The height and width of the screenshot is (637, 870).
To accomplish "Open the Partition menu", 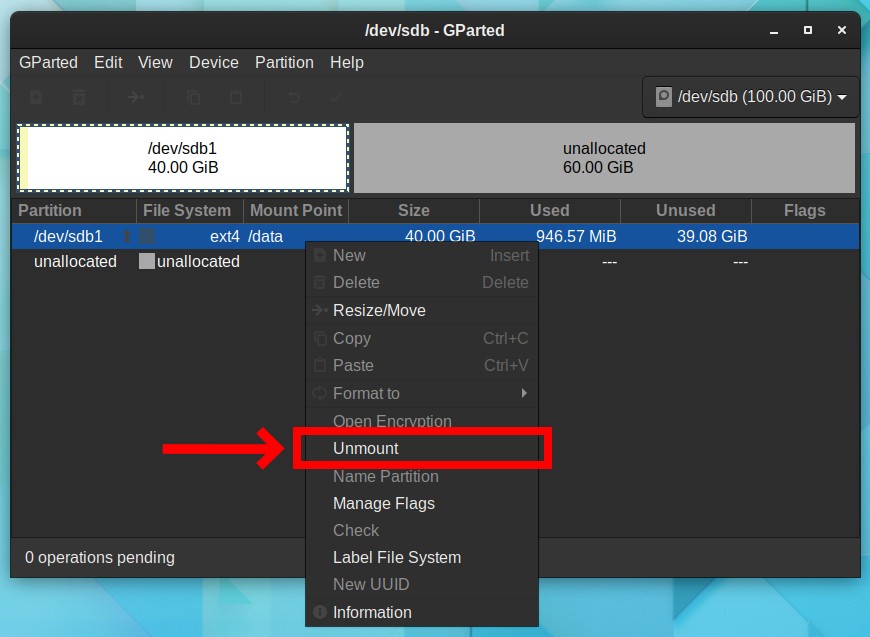I will (x=284, y=62).
